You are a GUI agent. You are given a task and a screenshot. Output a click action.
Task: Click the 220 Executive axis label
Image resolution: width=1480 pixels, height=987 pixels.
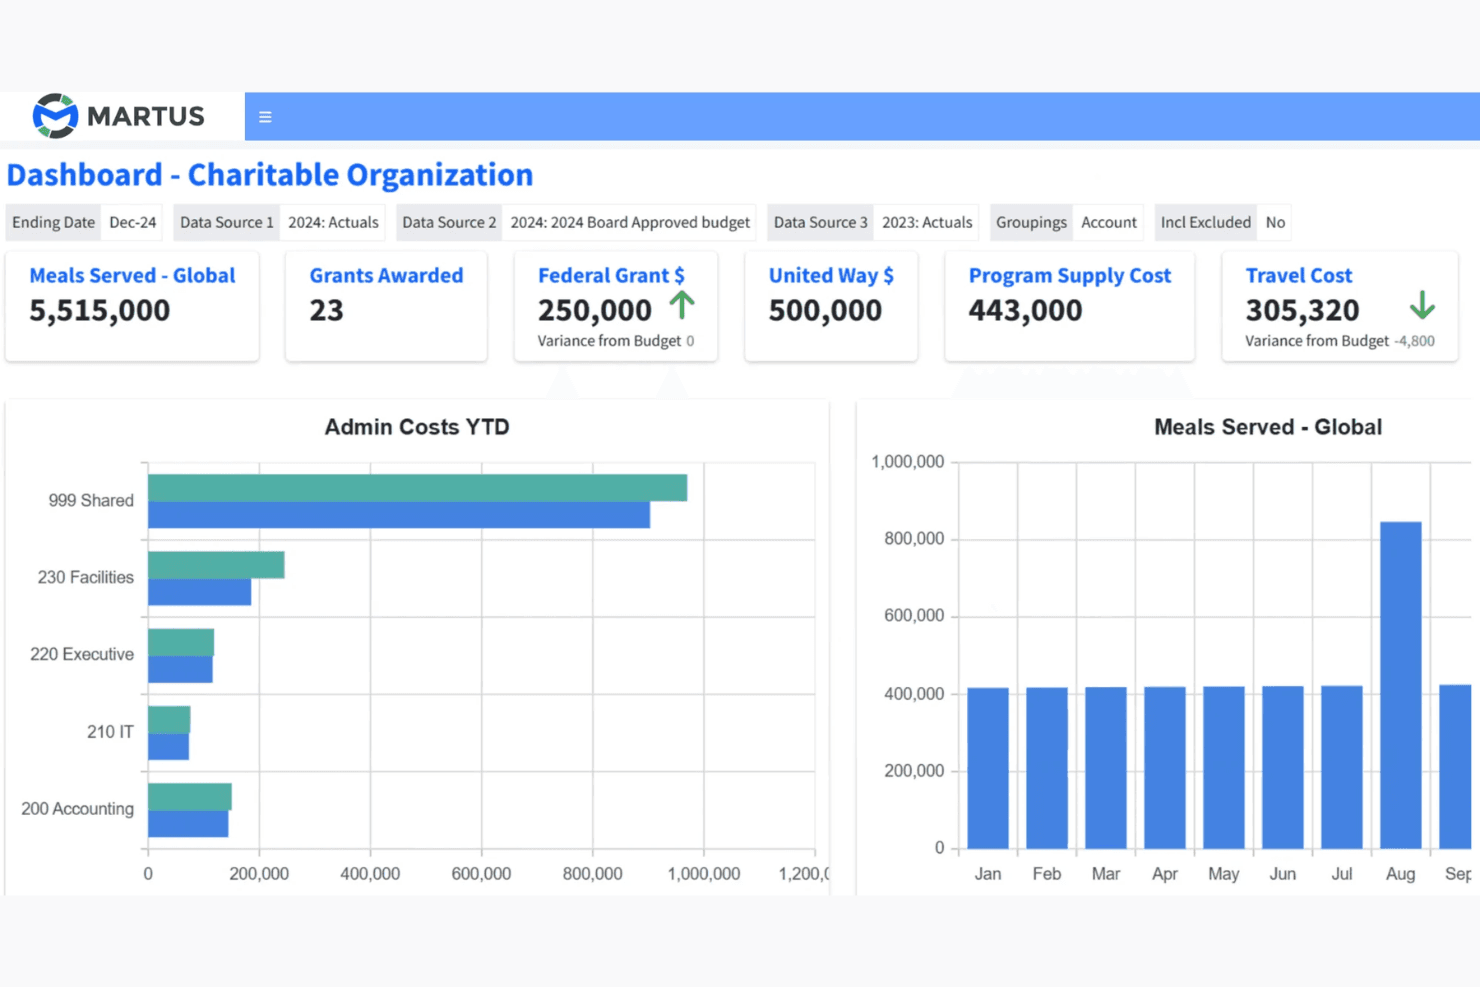(82, 654)
